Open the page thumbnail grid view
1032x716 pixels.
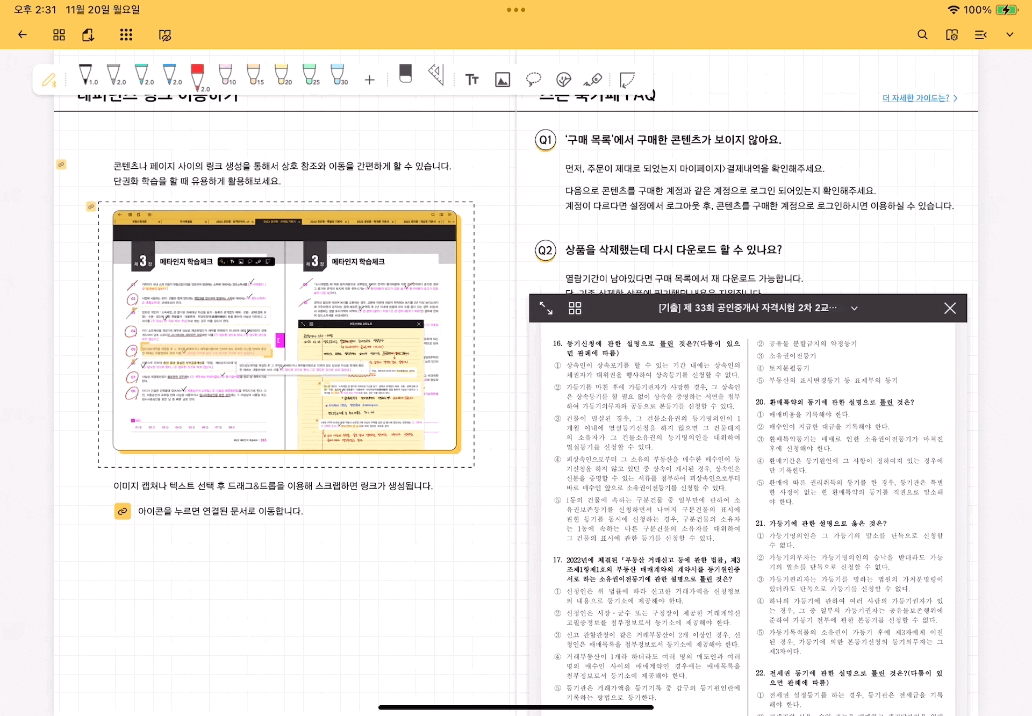pyautogui.click(x=59, y=35)
